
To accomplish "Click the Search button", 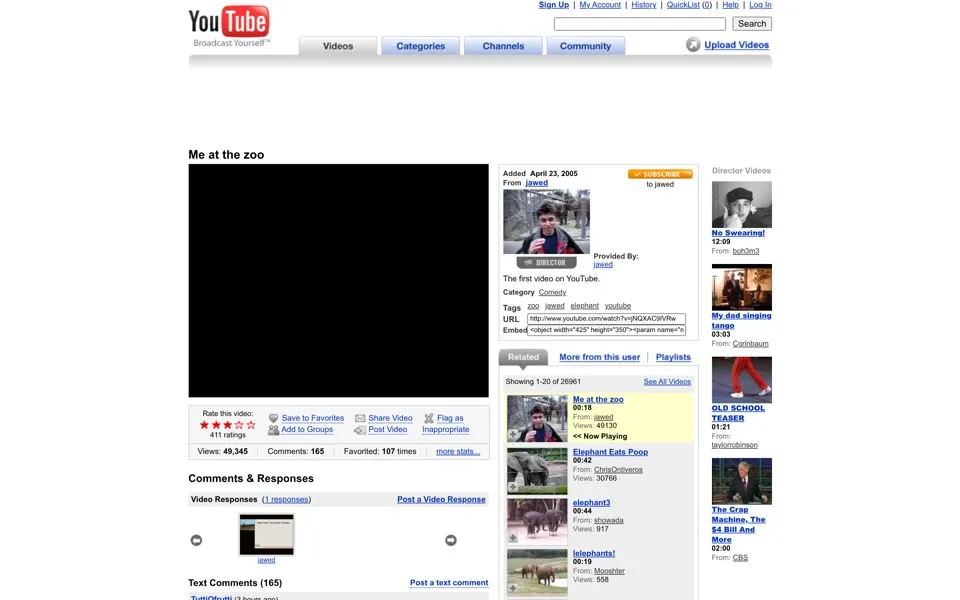I will (752, 24).
